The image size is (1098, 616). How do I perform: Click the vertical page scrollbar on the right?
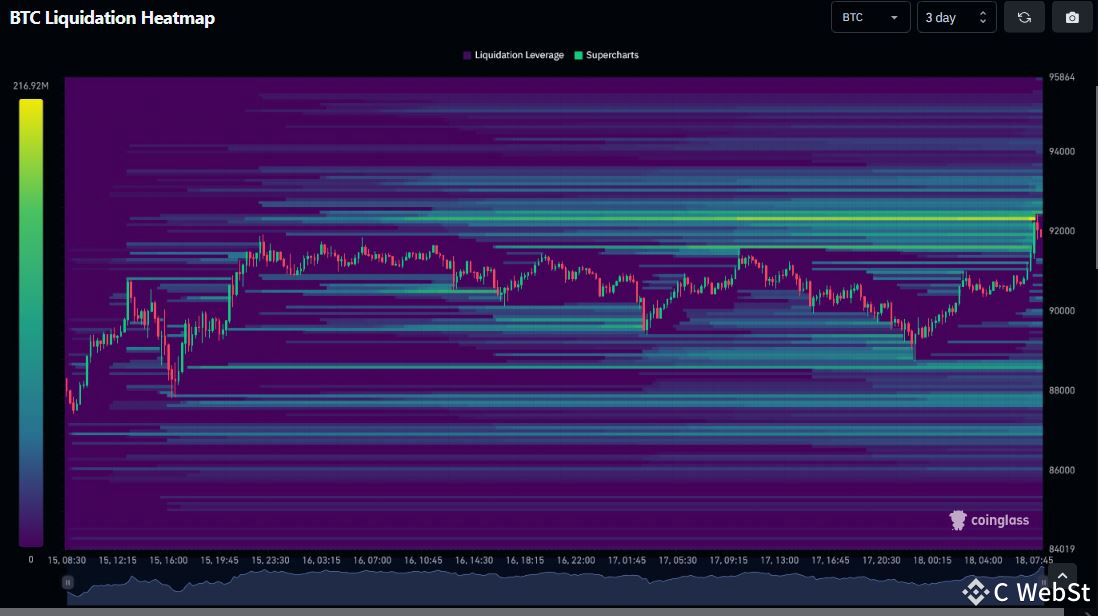[x=1095, y=176]
